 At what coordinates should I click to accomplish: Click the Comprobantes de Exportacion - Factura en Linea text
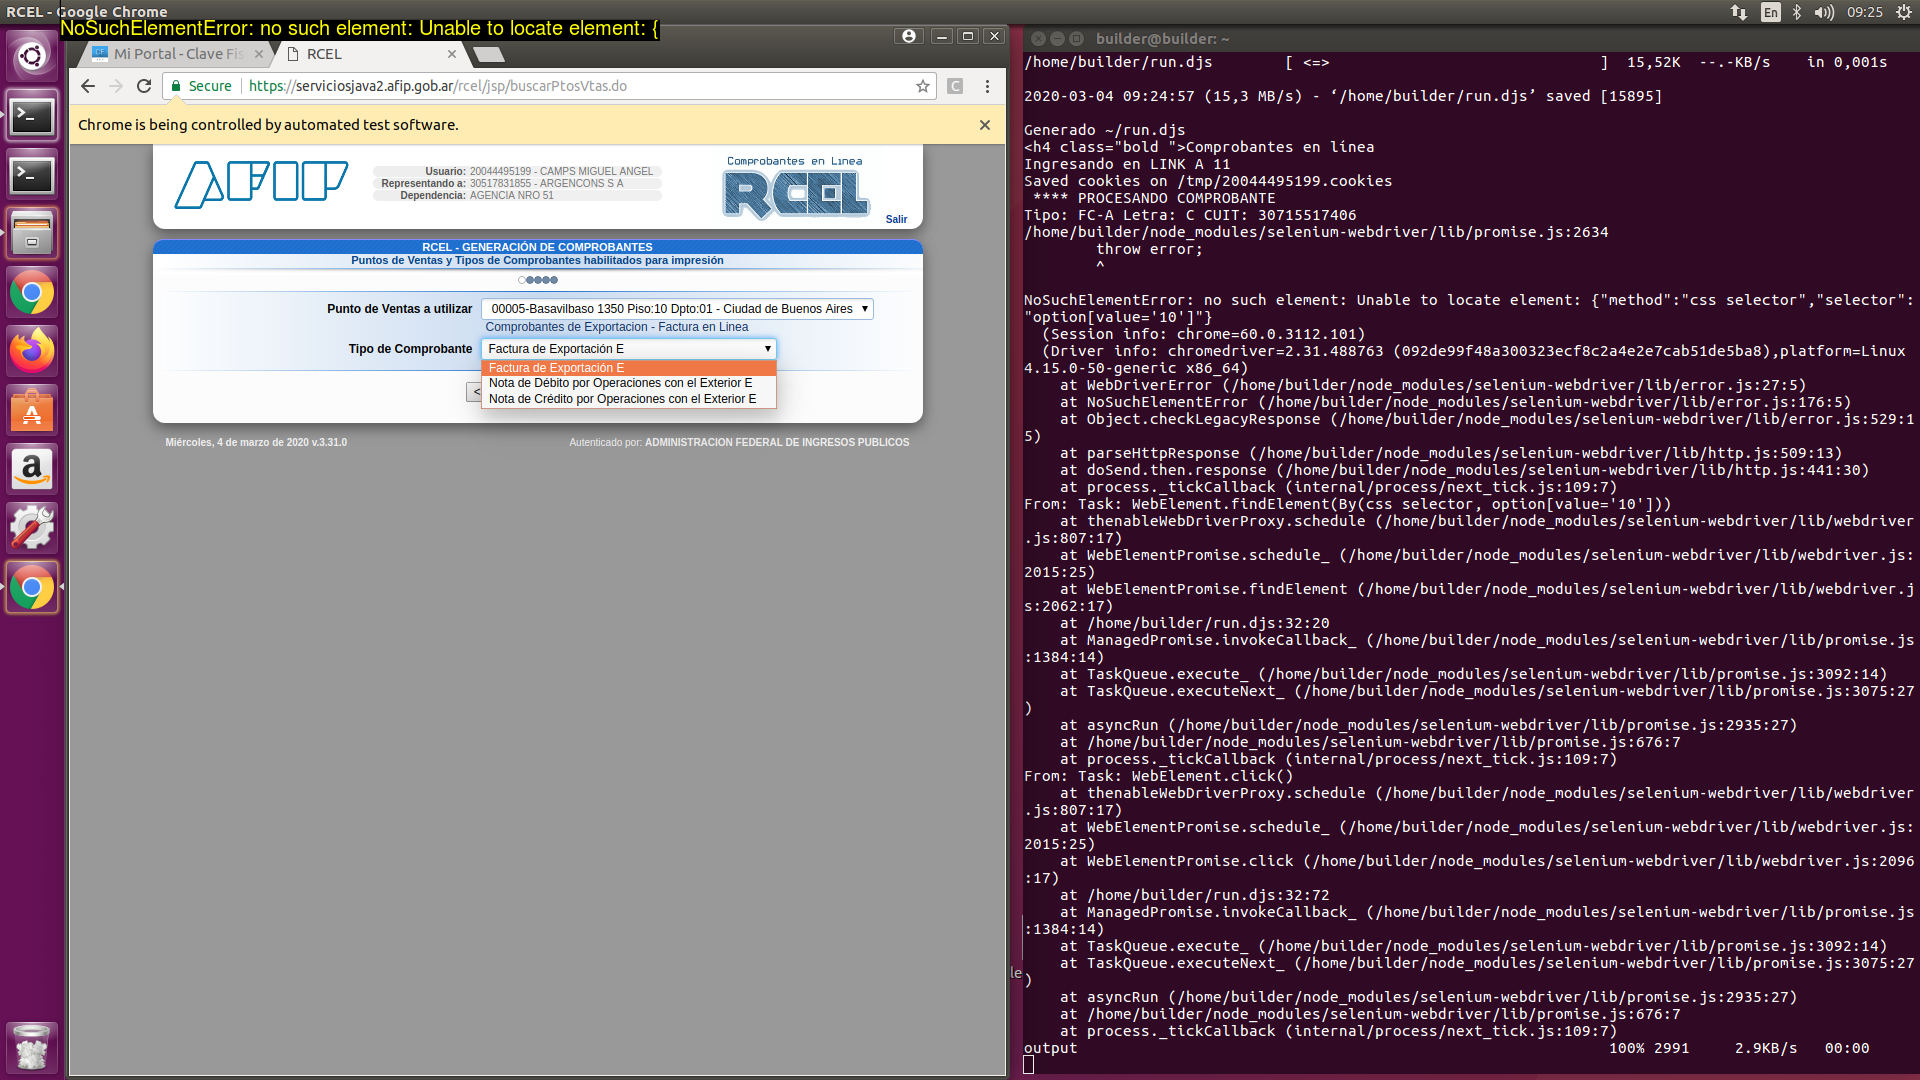click(616, 327)
